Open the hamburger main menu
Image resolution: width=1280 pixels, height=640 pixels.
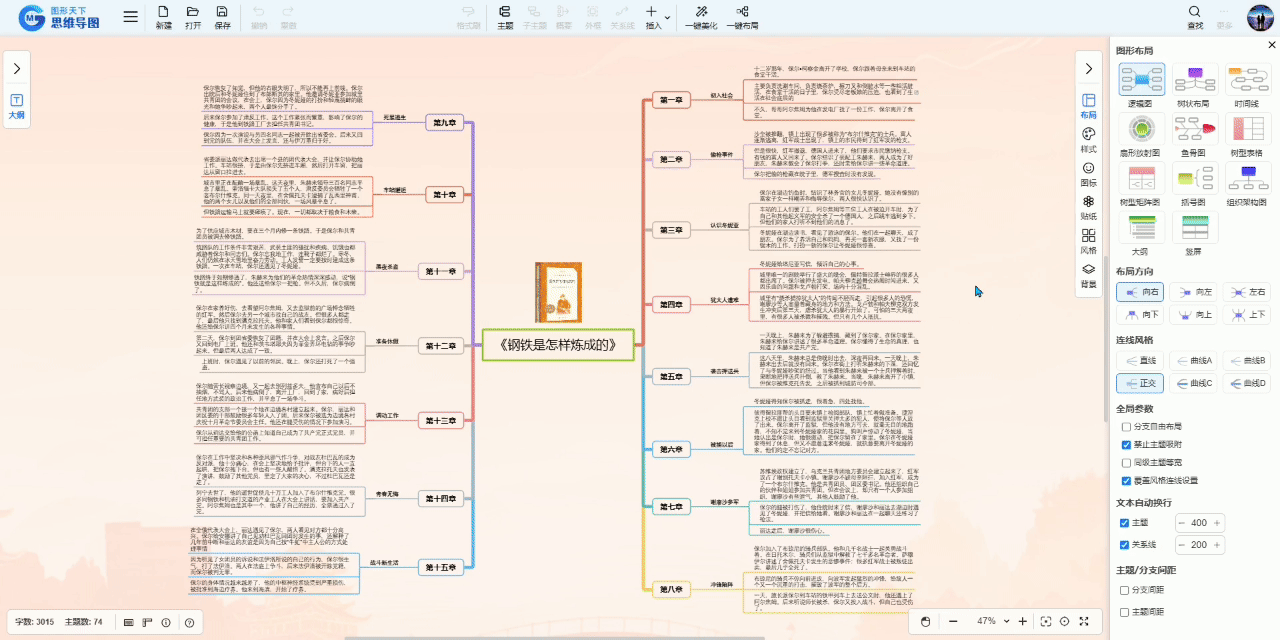point(131,17)
